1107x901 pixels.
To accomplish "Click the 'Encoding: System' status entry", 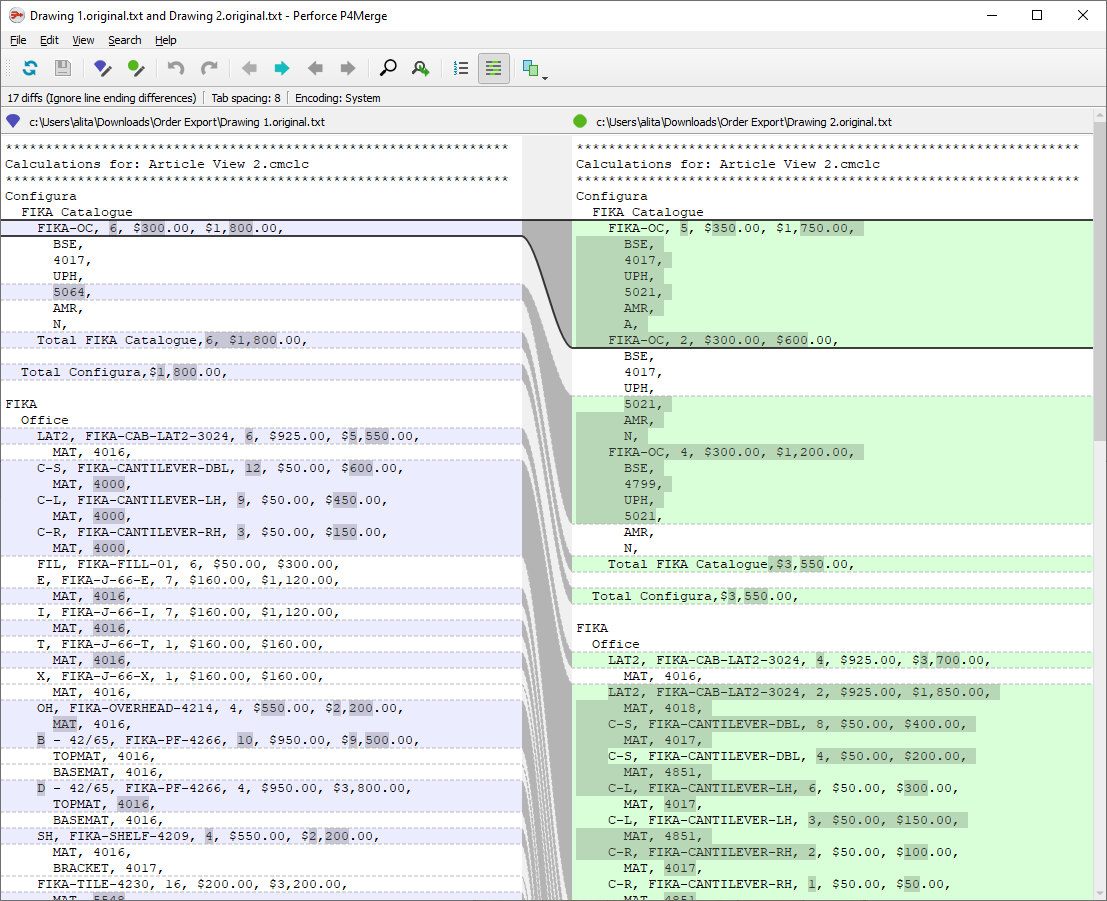I will click(x=337, y=98).
